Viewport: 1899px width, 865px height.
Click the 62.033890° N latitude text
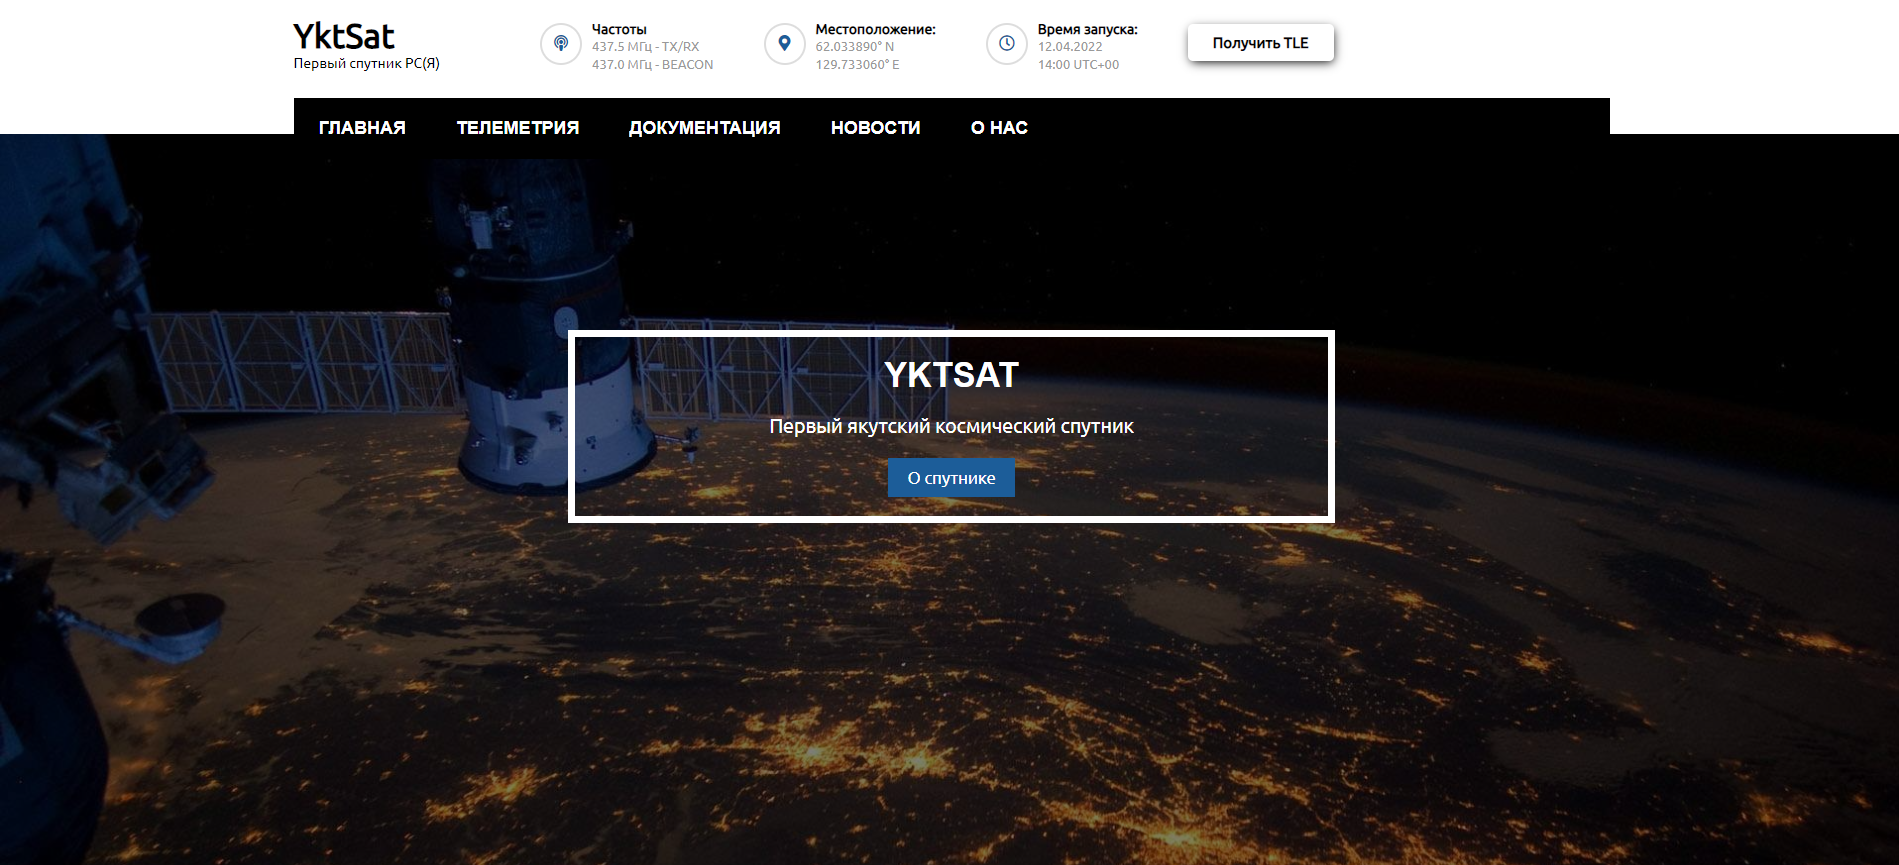point(855,47)
